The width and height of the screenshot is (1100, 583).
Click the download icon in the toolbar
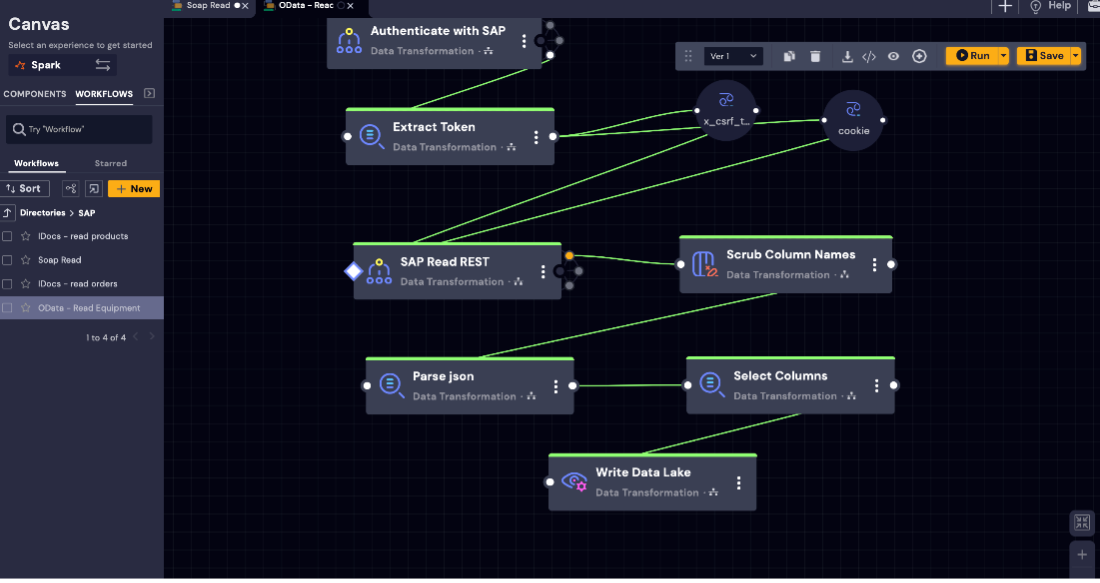848,56
